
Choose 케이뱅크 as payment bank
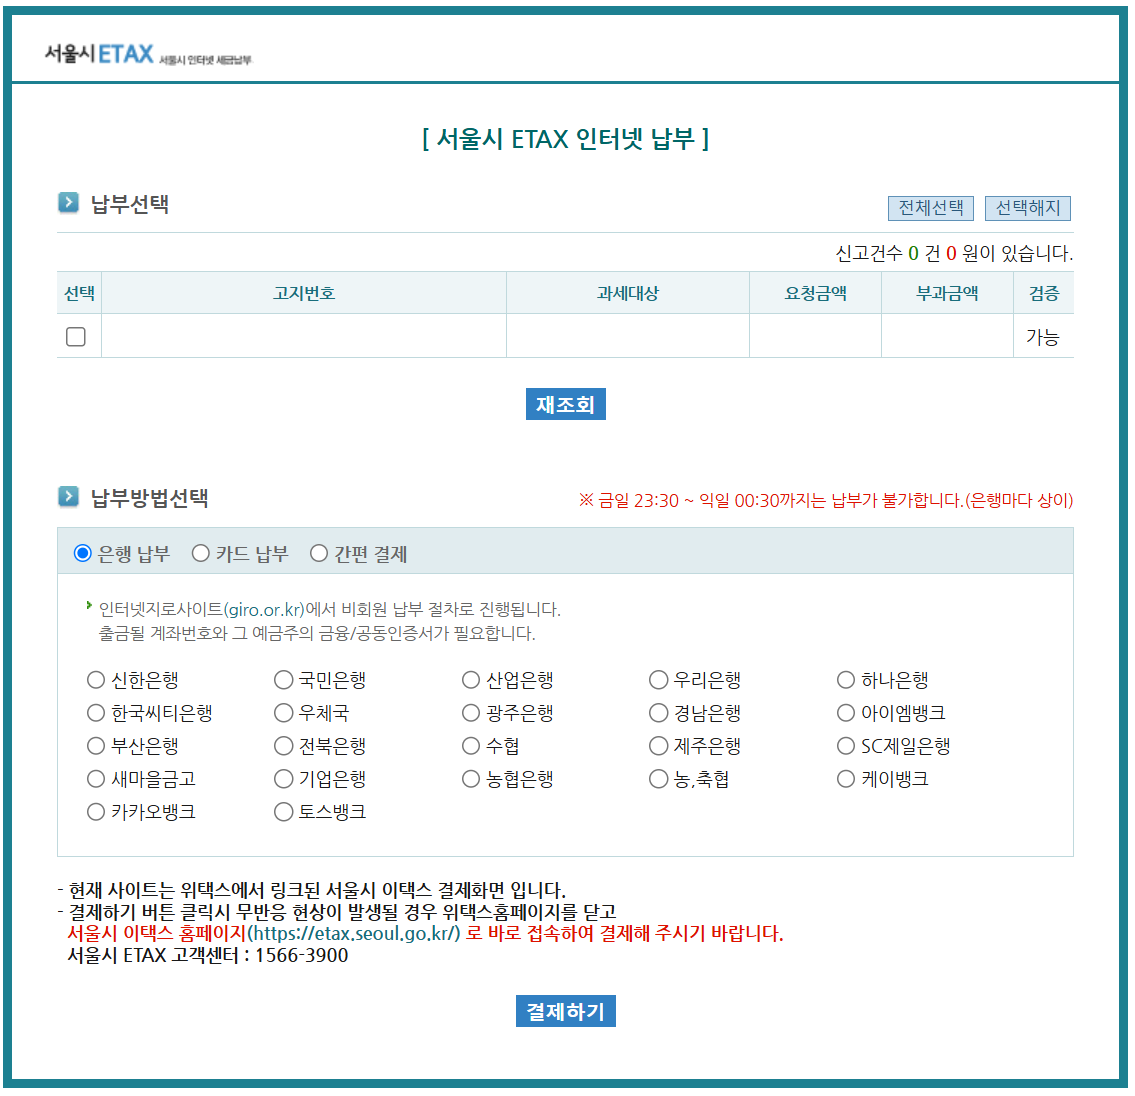(x=845, y=778)
